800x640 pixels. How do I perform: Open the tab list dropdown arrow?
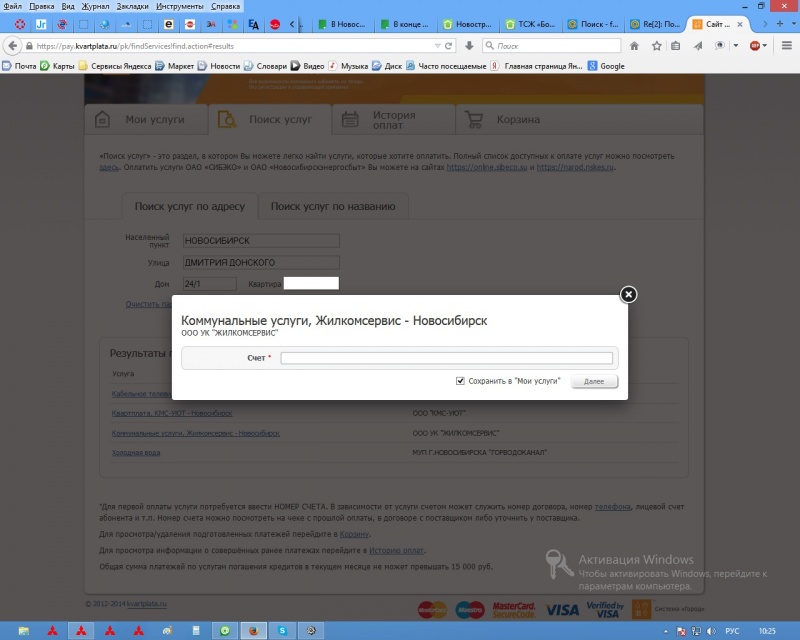pyautogui.click(x=794, y=24)
